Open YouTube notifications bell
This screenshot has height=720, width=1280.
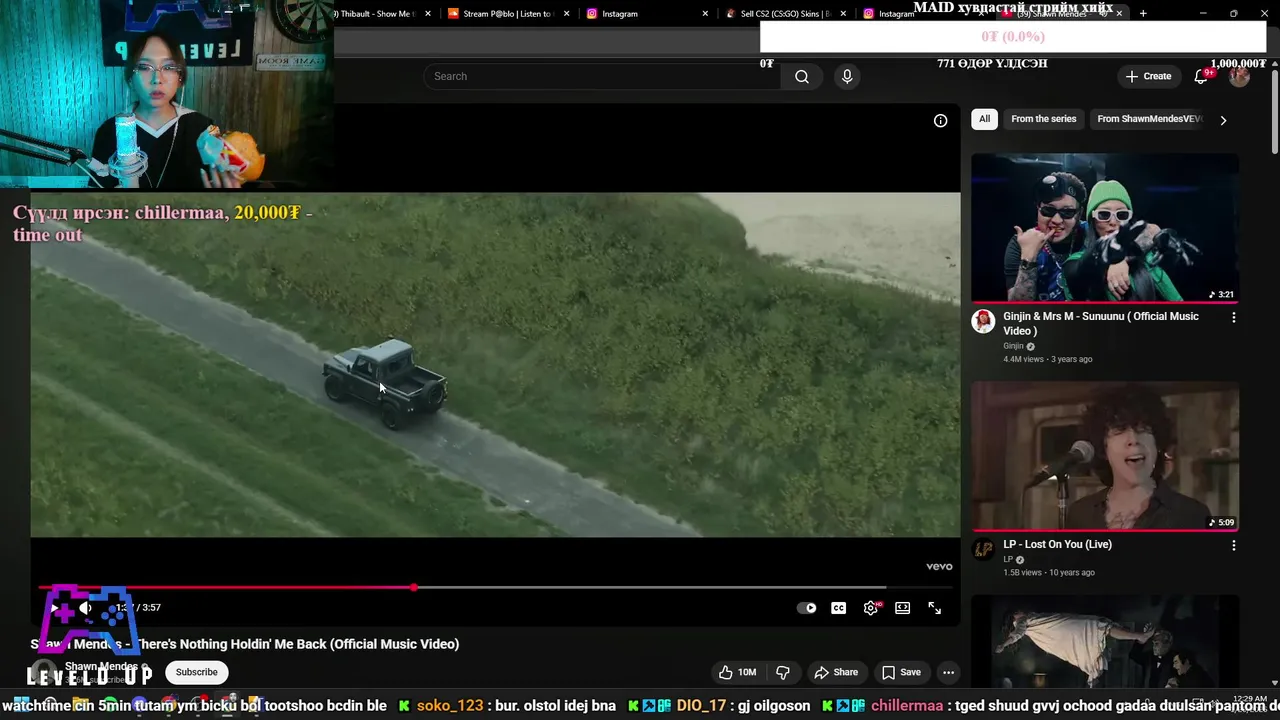click(1201, 76)
